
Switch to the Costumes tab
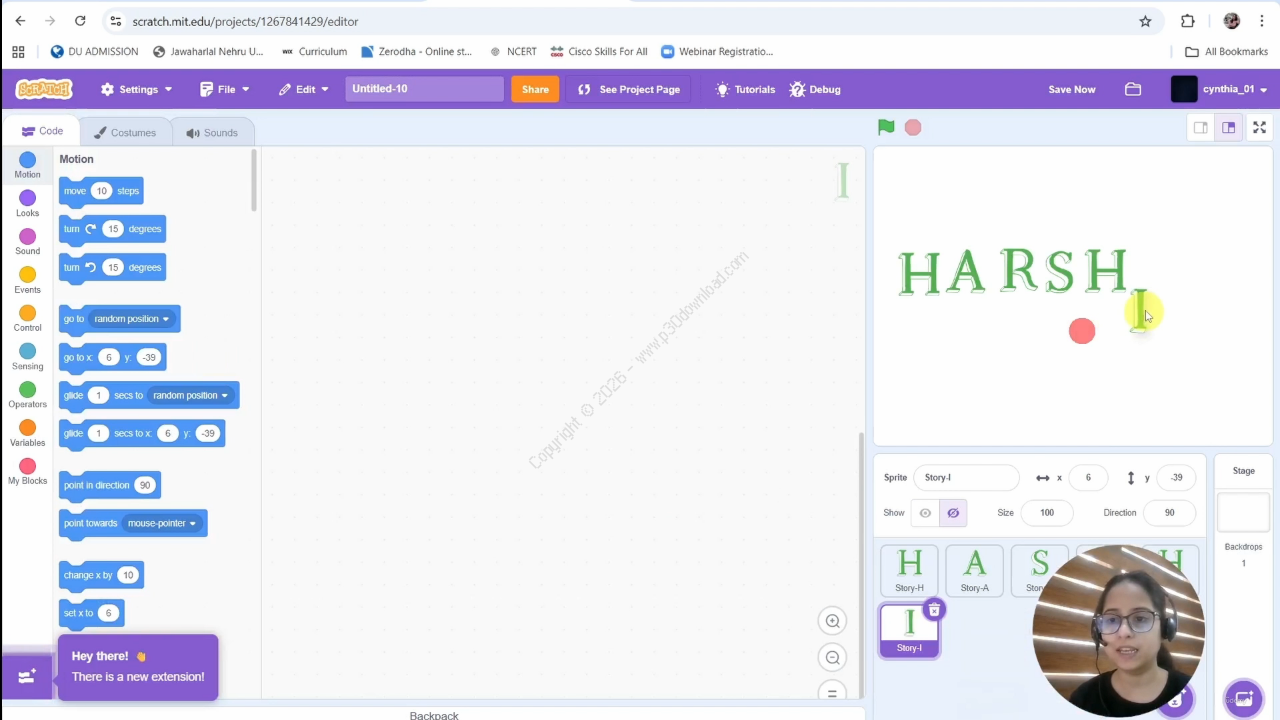tap(125, 132)
